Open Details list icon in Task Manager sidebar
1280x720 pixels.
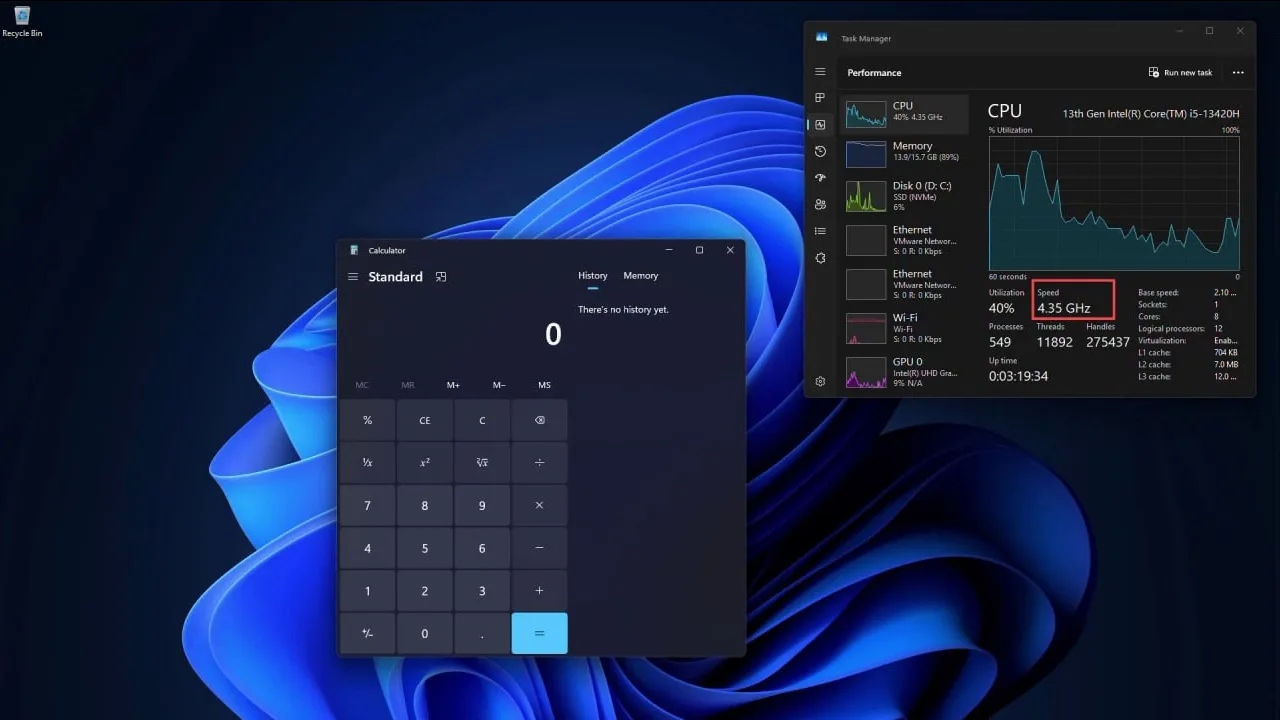pyautogui.click(x=820, y=231)
